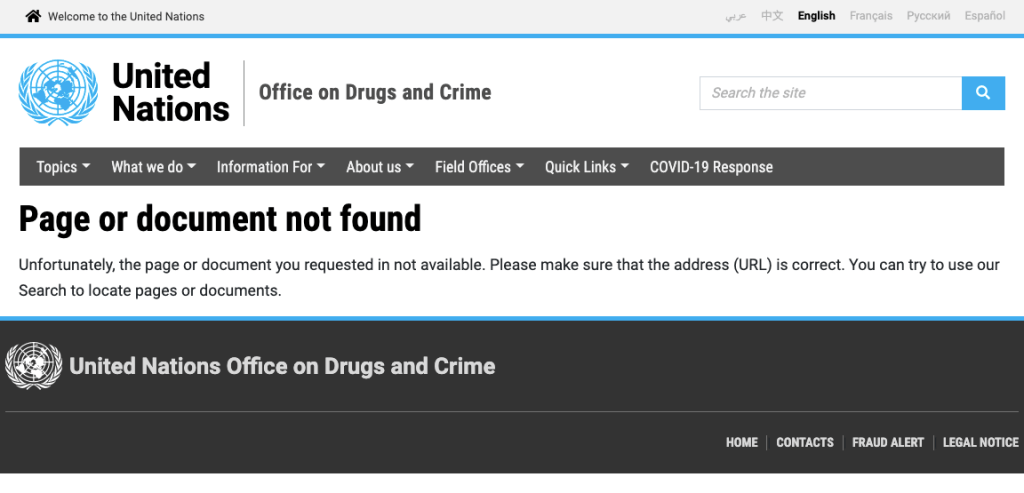Expand the Quick Links menu

(x=587, y=167)
